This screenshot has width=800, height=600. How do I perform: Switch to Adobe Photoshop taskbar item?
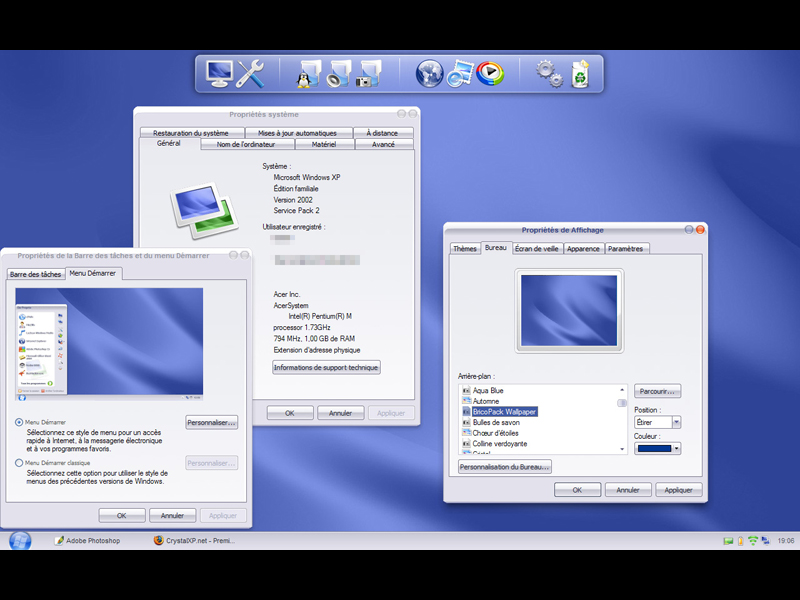87,541
